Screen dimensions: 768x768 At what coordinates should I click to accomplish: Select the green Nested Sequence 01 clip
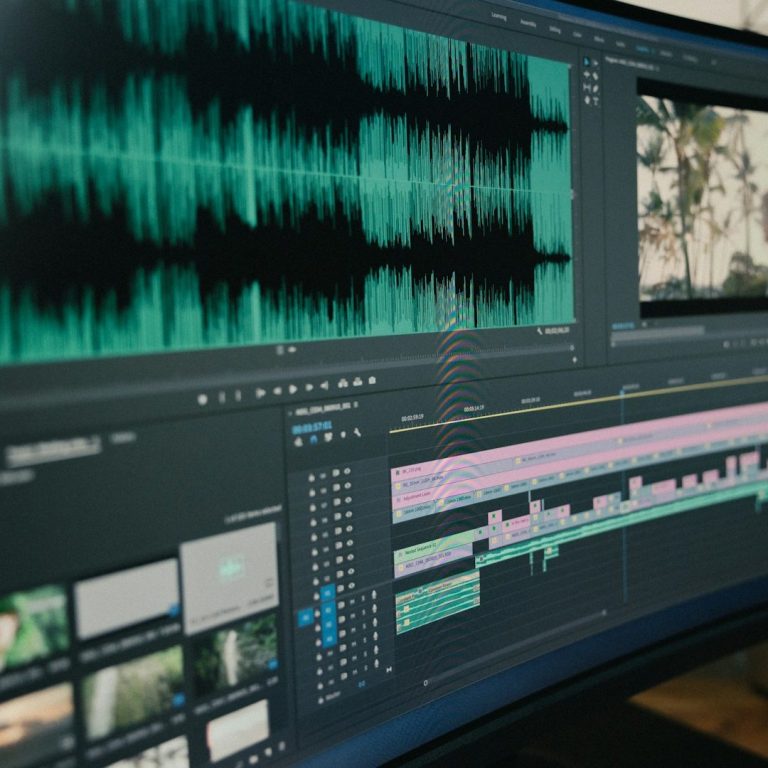click(x=433, y=545)
